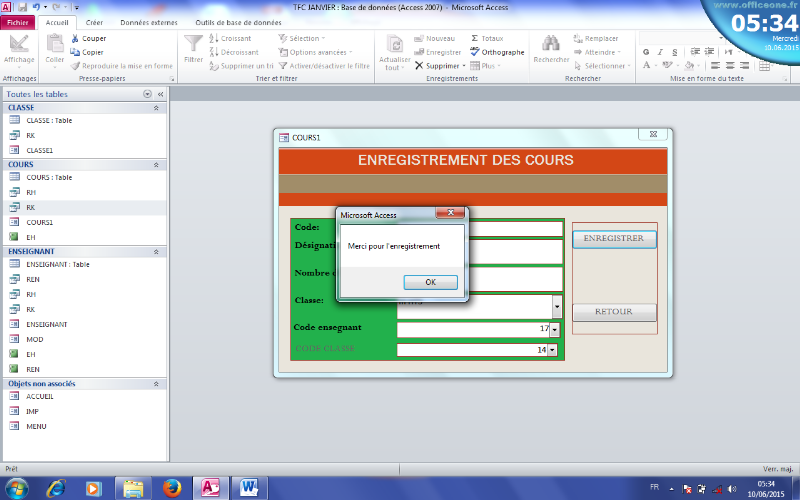The height and width of the screenshot is (500, 800).
Task: Click the MOD form icon under ENSEIGNANT
Action: (15, 339)
